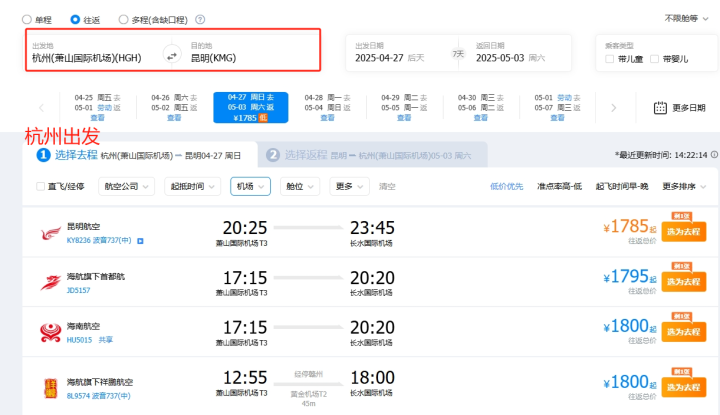Open the 8L9574 波音737(中) flight link
The height and width of the screenshot is (415, 720).
click(x=98, y=396)
